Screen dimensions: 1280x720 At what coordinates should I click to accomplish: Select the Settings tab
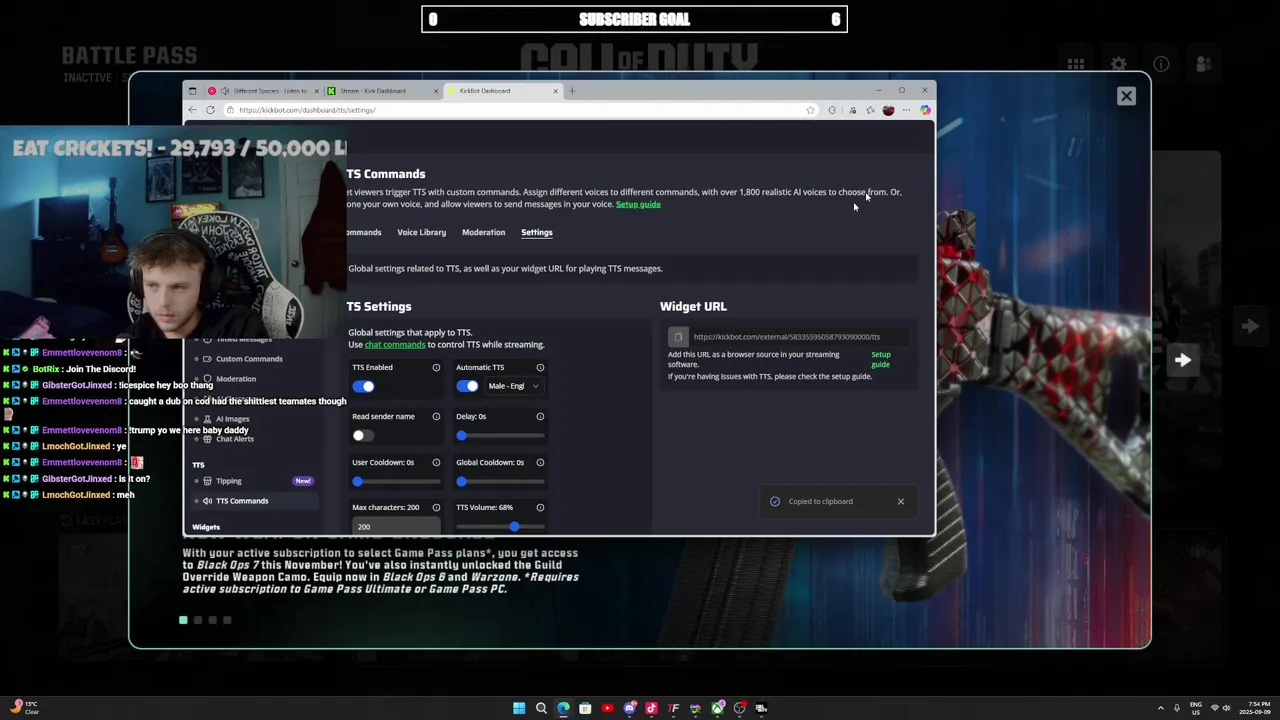tap(536, 232)
